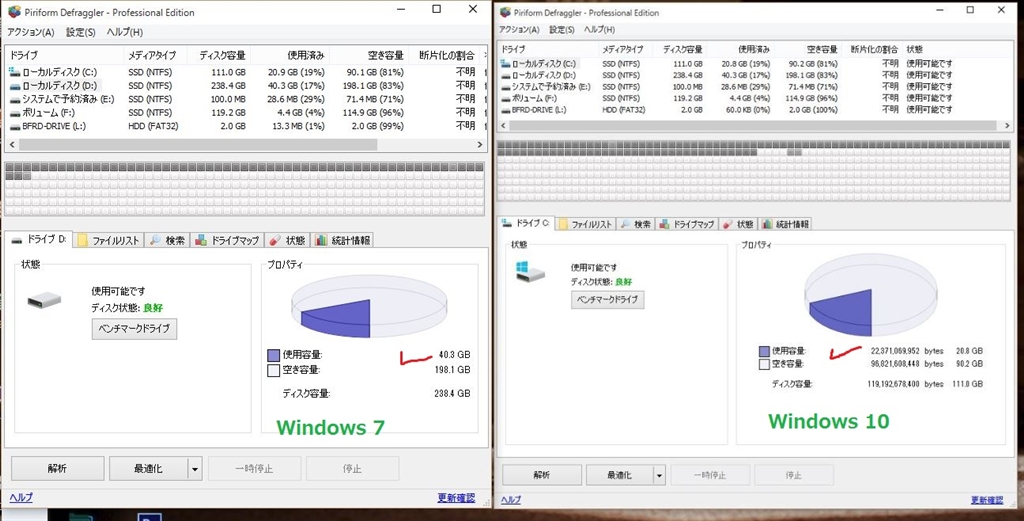
Task: Expand the 最適化 dropdown arrow in right window
Action: coord(660,475)
